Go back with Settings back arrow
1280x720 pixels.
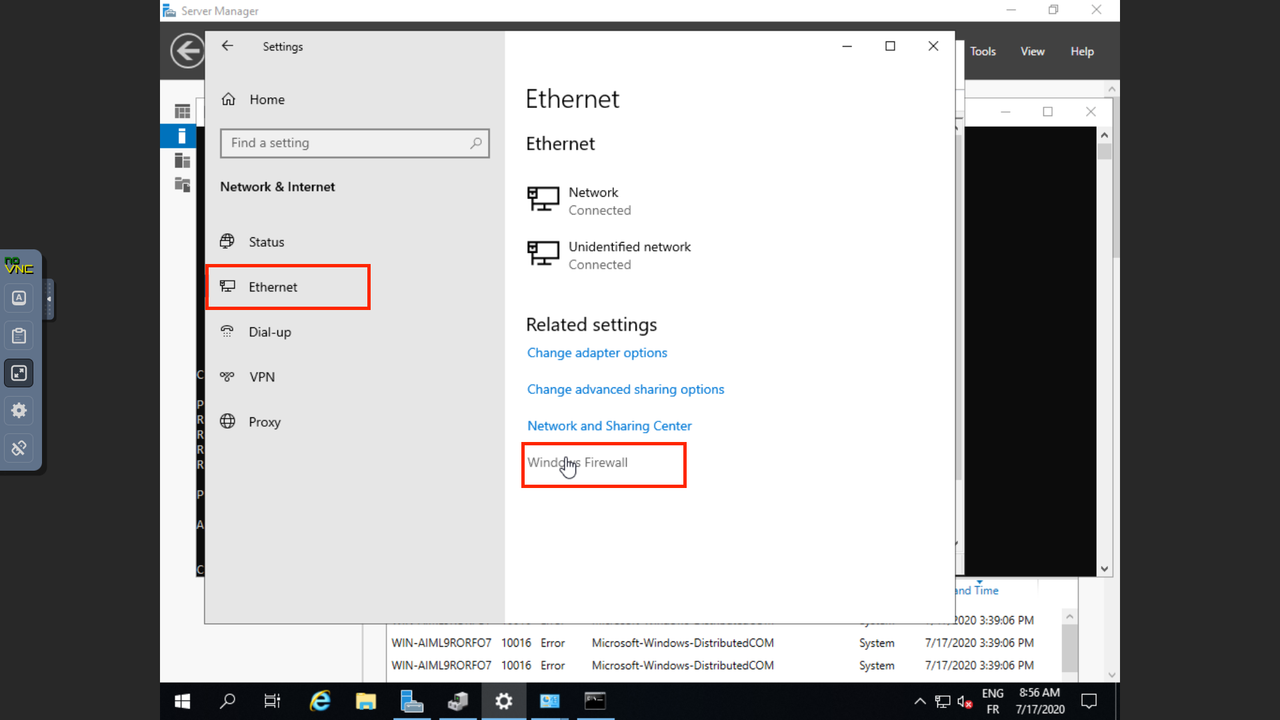227,46
